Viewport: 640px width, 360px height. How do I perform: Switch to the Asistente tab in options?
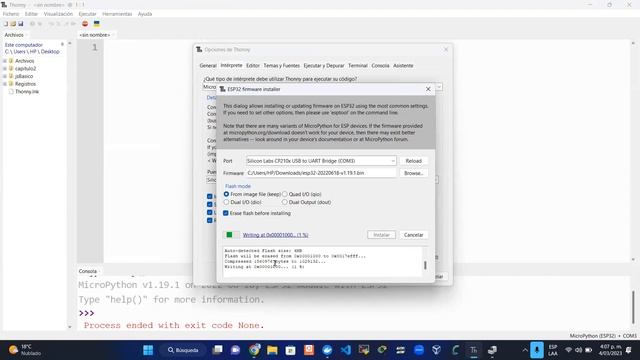pos(403,66)
